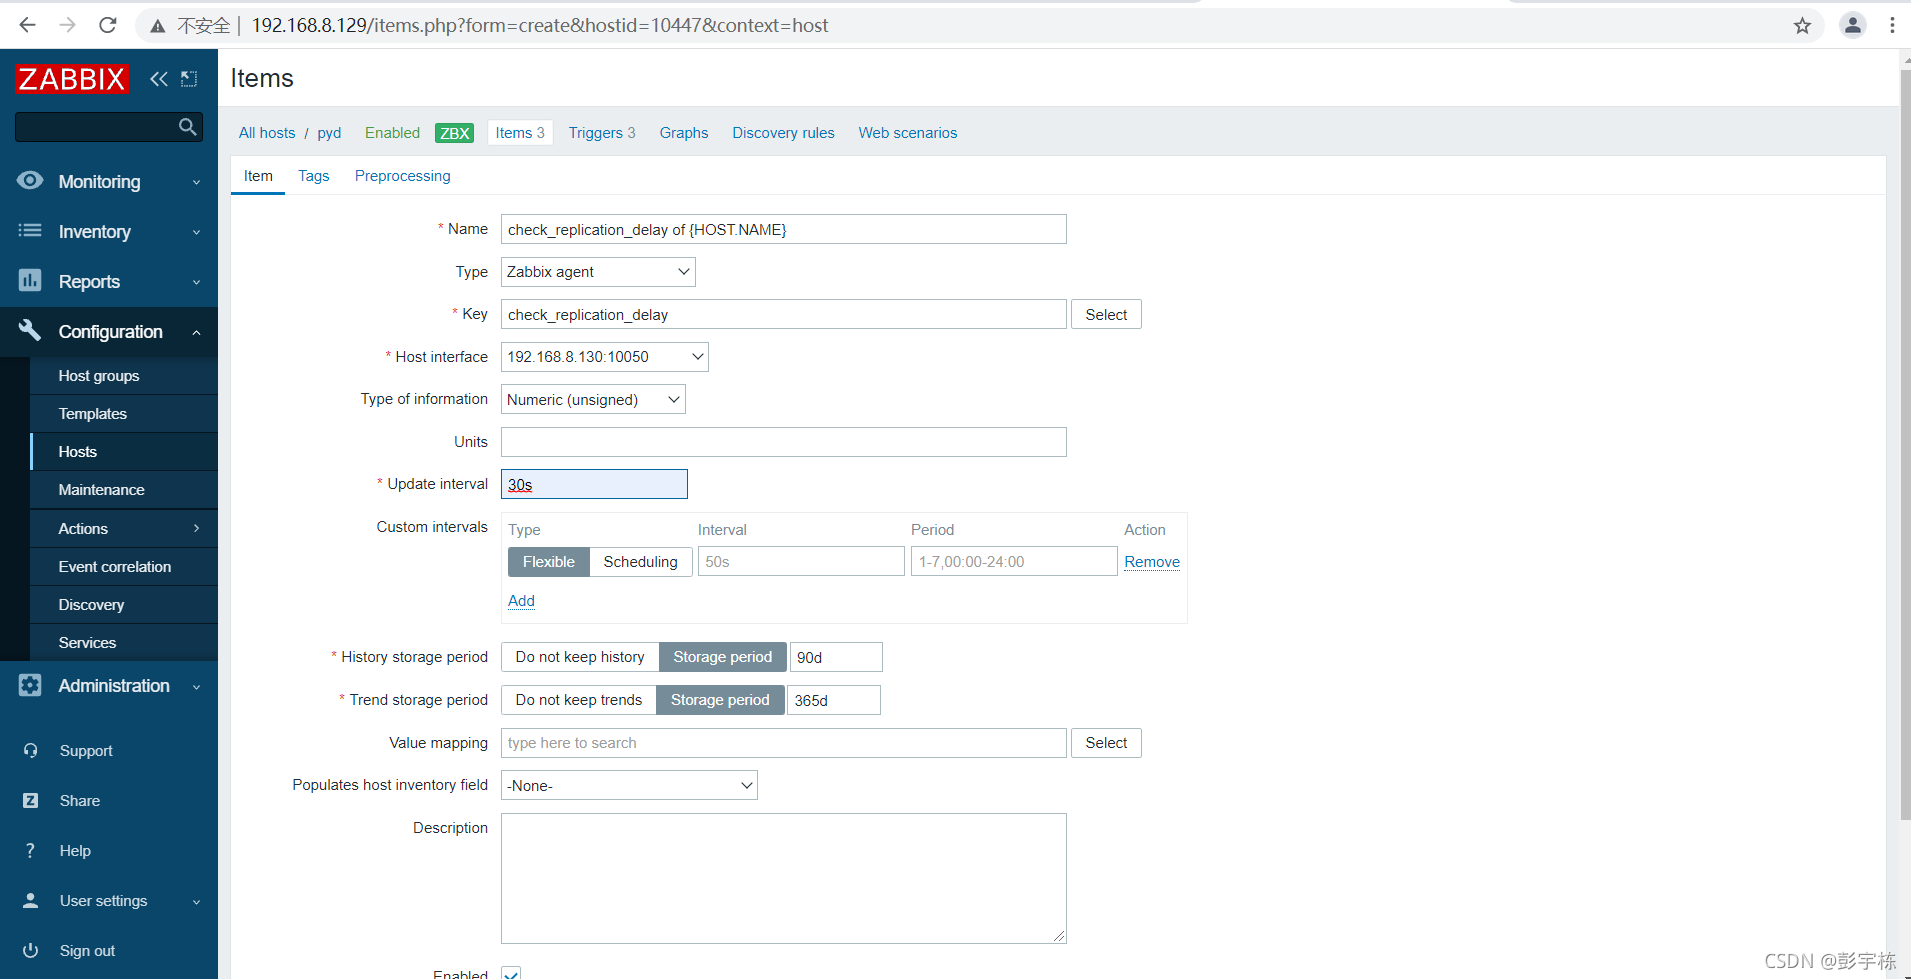Image resolution: width=1911 pixels, height=979 pixels.
Task: Open the Type dropdown (Zabbix agent)
Action: coord(598,272)
